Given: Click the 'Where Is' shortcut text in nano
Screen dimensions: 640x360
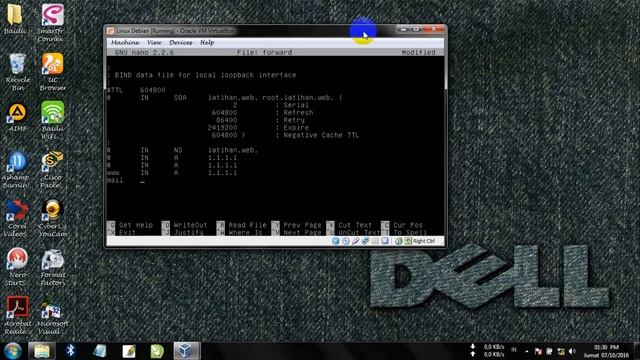Looking at the screenshot, I should pos(245,232).
